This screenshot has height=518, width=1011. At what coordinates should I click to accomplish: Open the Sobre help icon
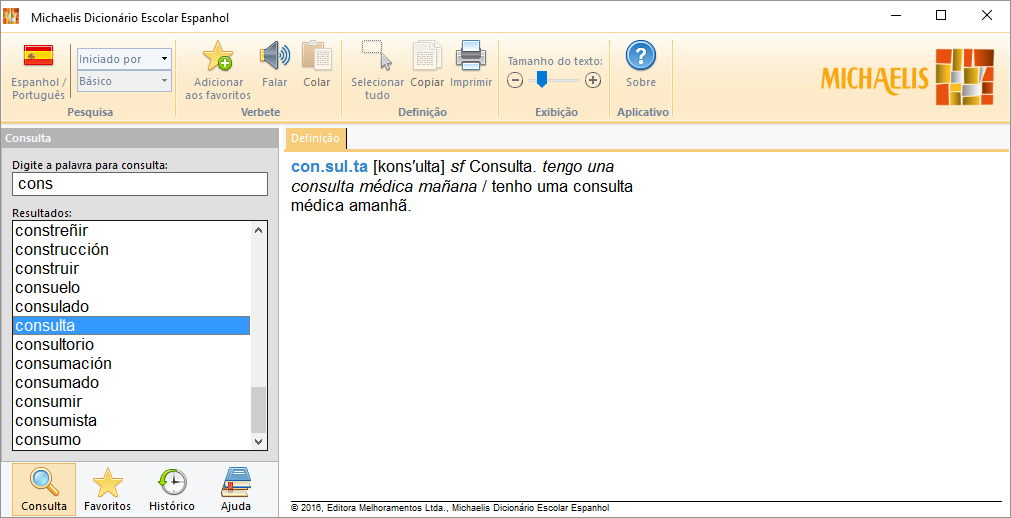click(x=641, y=56)
